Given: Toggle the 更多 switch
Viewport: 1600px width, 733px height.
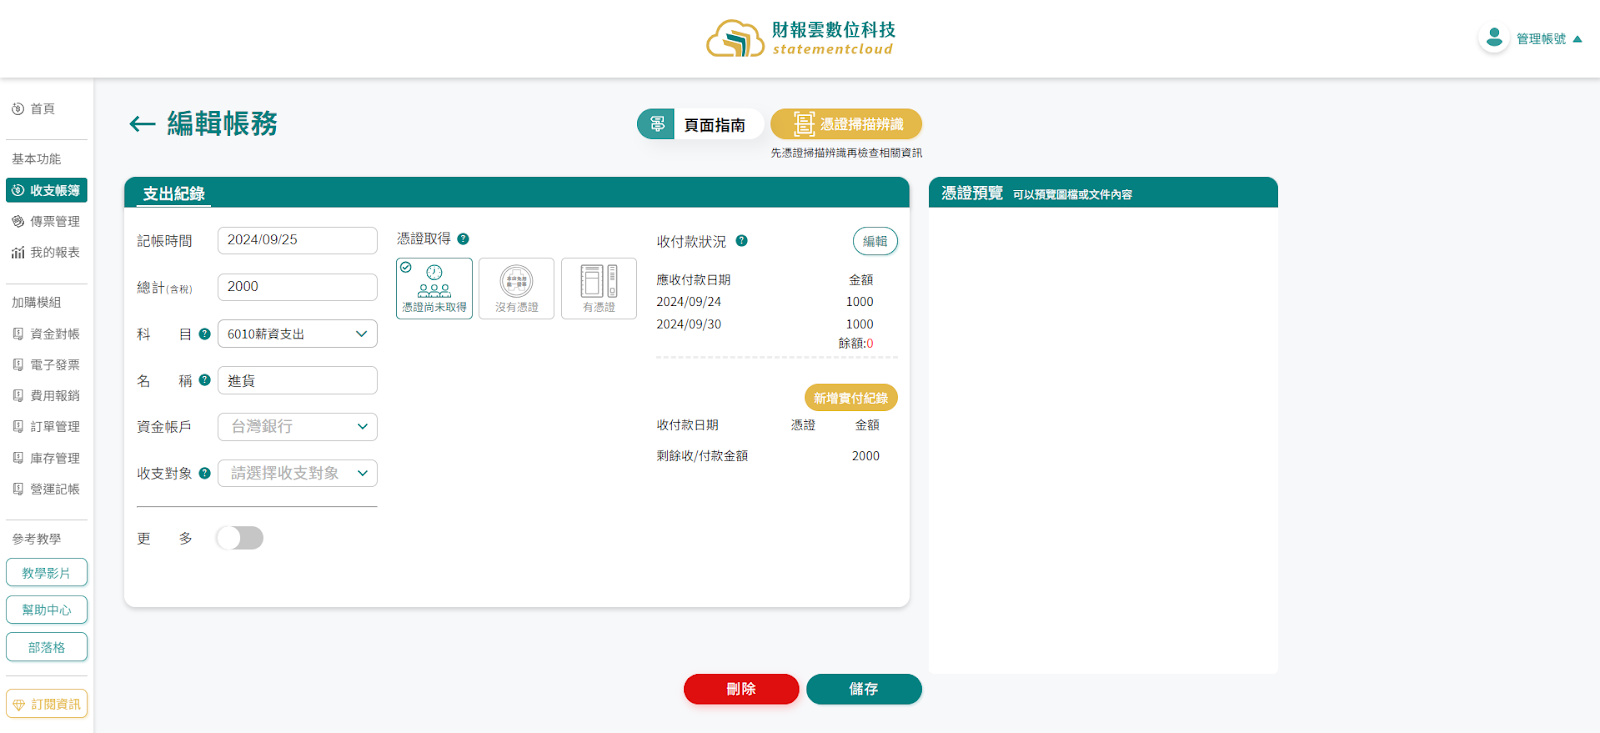Looking at the screenshot, I should click(x=240, y=538).
